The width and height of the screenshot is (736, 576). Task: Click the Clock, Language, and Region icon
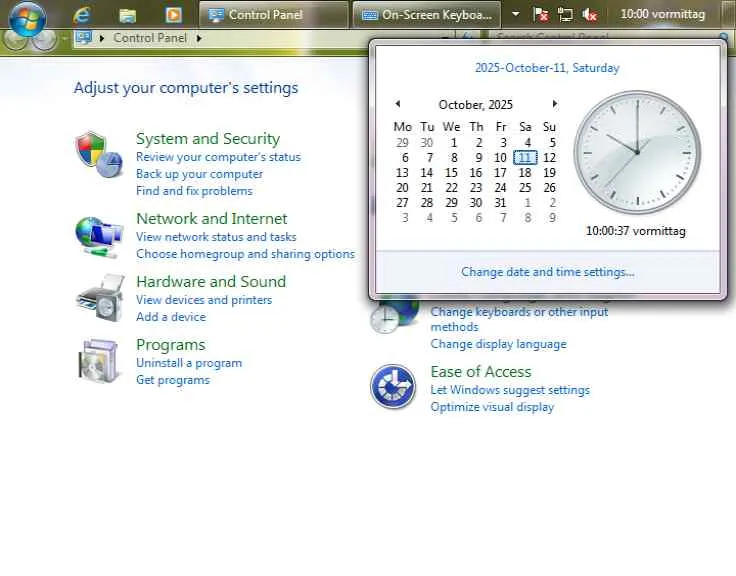394,317
